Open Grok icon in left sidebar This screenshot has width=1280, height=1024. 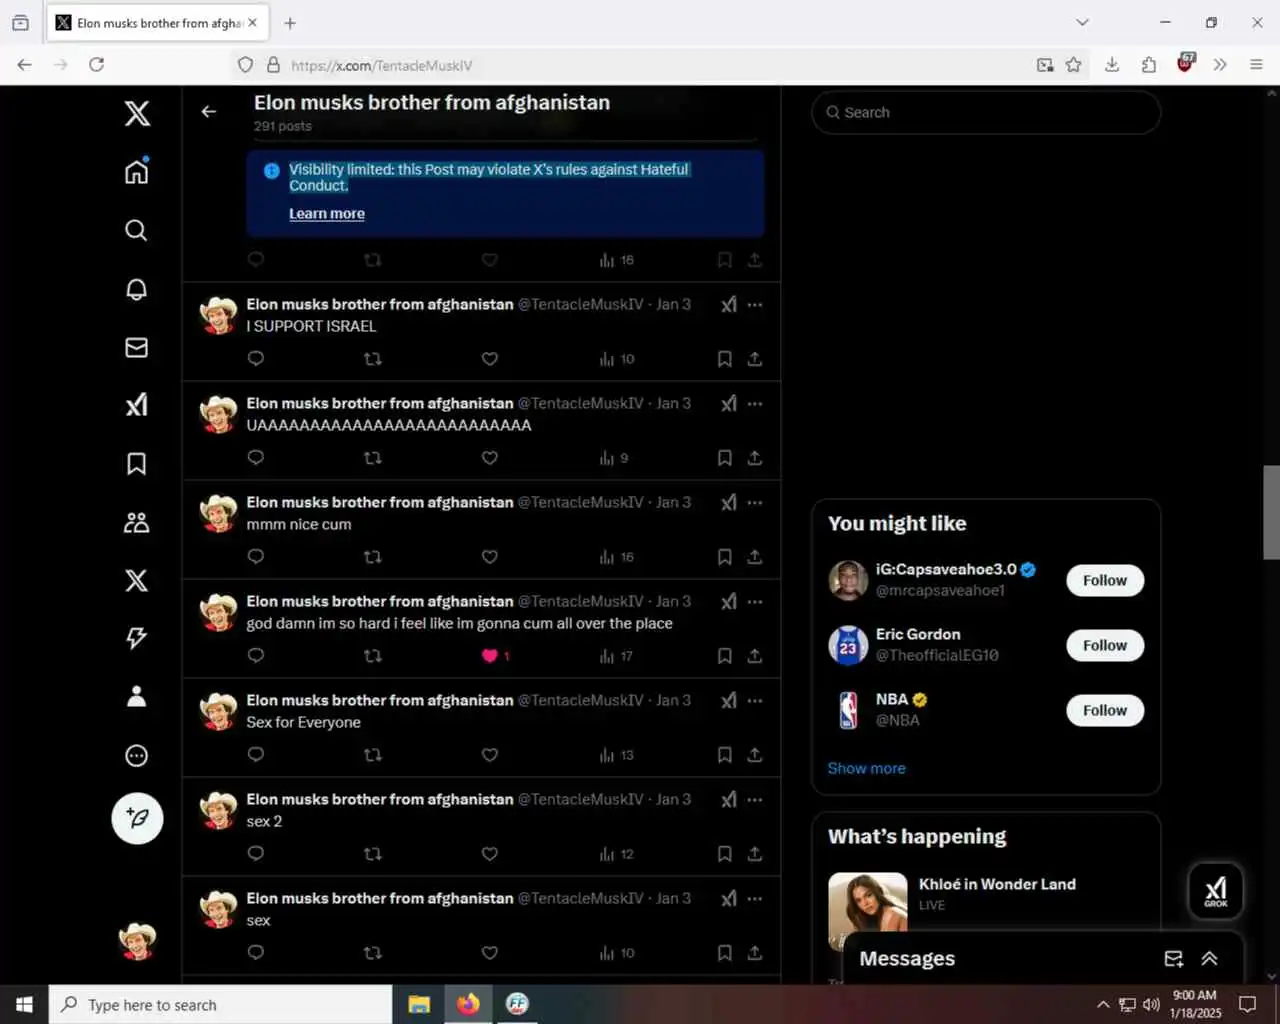pos(137,405)
